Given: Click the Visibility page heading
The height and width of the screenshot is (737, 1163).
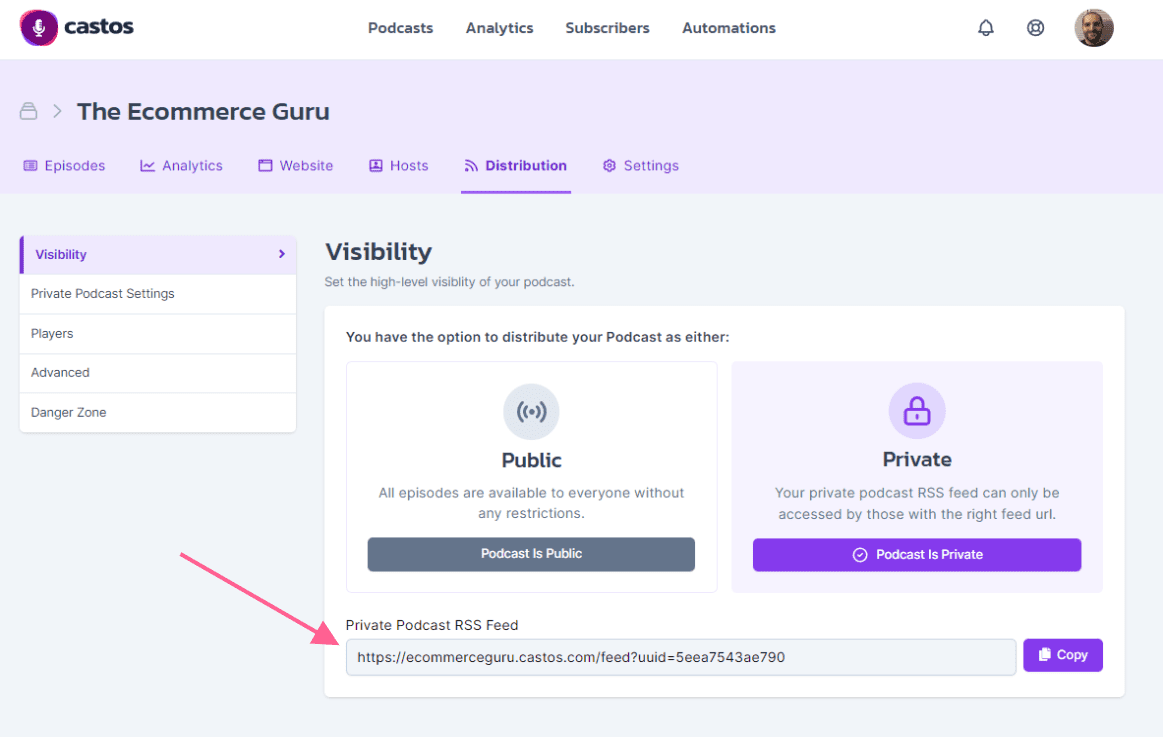Looking at the screenshot, I should click(378, 251).
